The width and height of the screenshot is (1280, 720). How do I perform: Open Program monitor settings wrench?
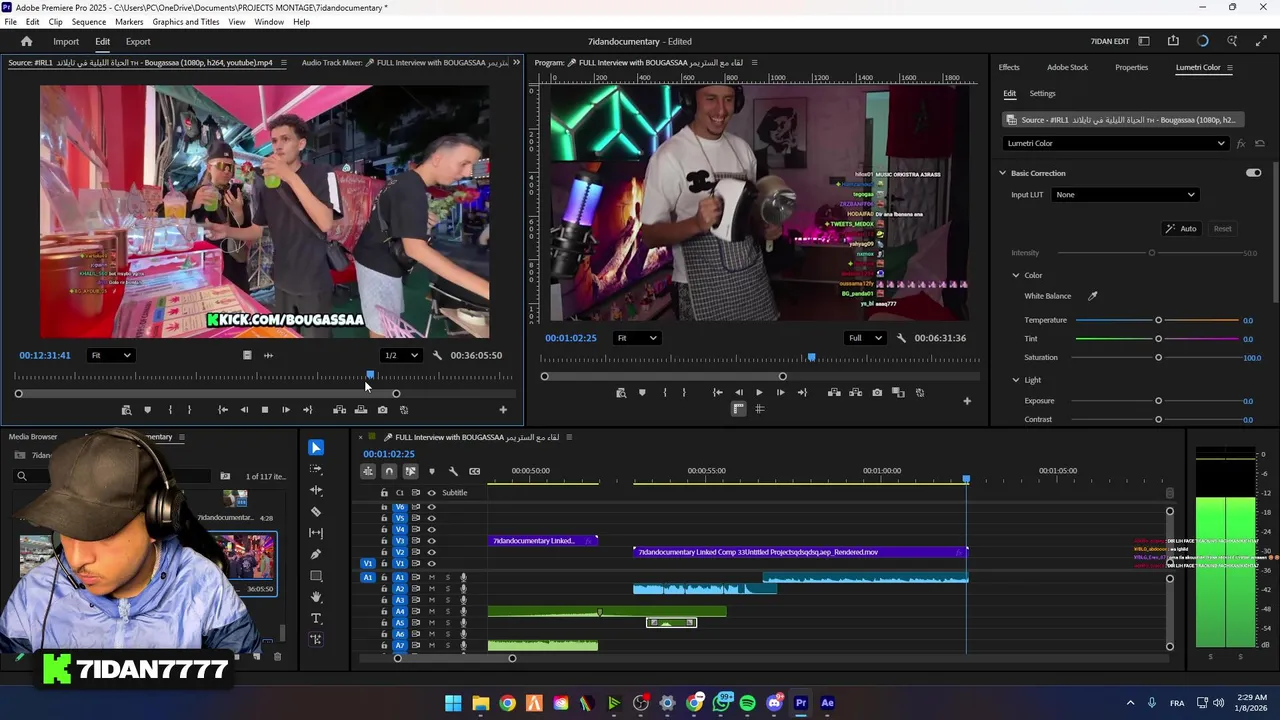click(x=901, y=338)
